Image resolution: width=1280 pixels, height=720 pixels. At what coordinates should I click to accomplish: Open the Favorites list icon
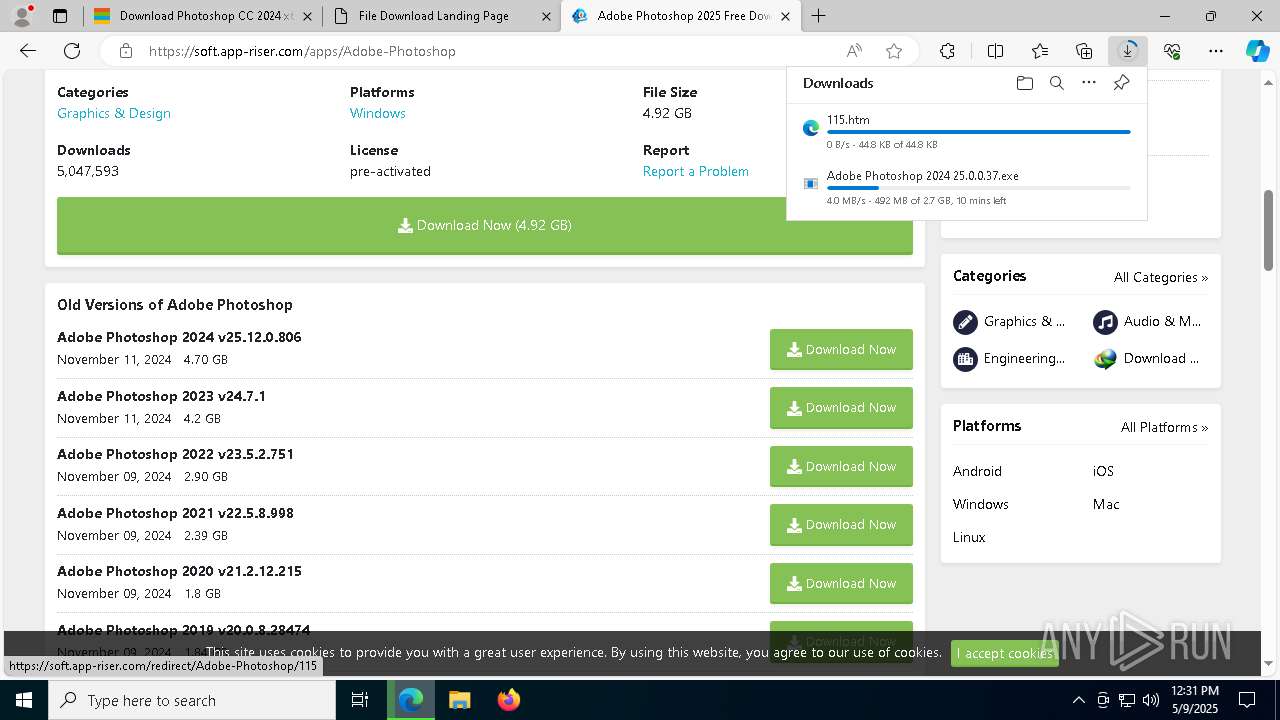(1040, 51)
